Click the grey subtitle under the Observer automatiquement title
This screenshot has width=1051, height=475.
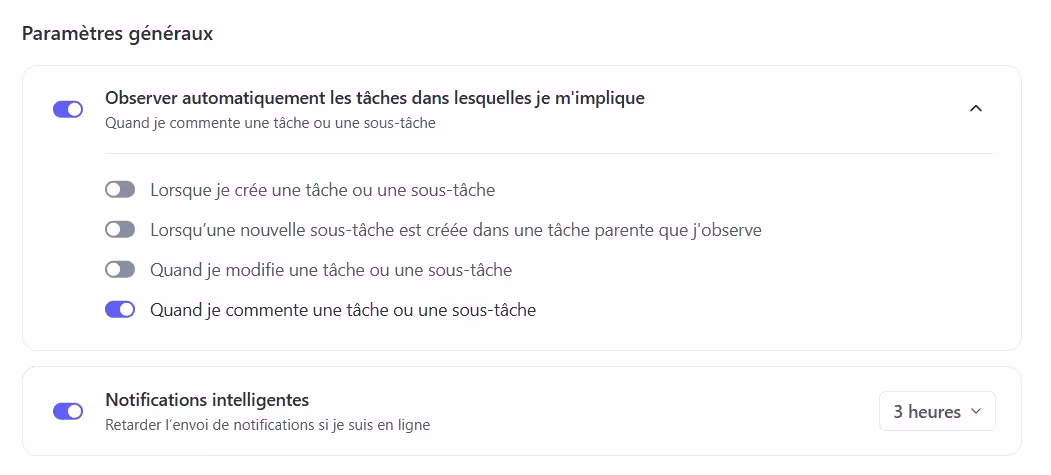(x=270, y=124)
